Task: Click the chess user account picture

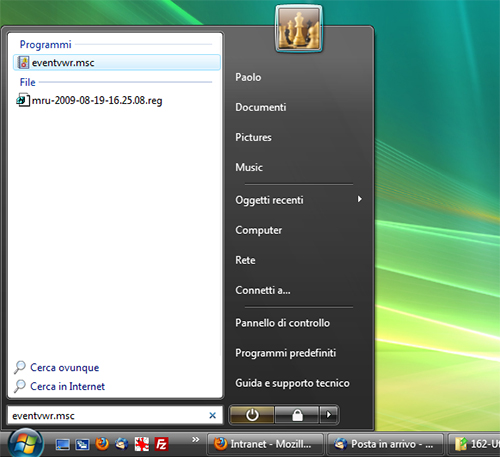Action: (x=299, y=29)
